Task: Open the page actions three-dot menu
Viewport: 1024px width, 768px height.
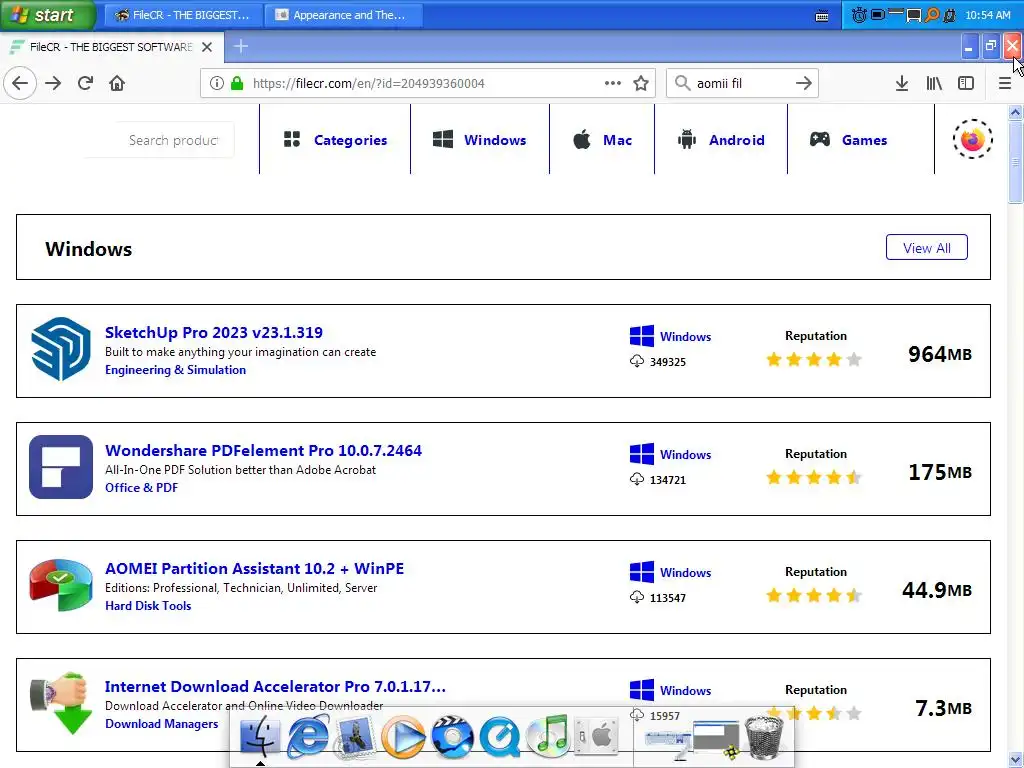Action: point(613,83)
